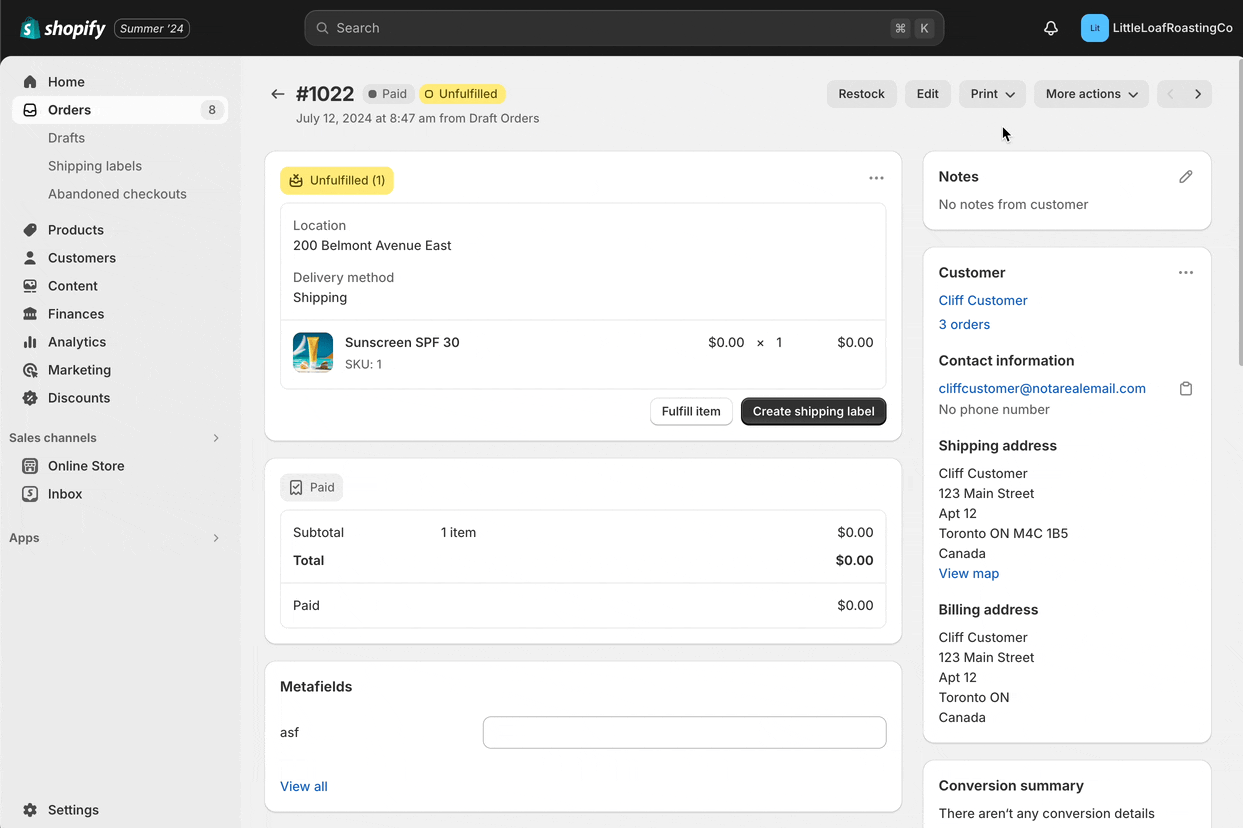
Task: Copy email with clipboard icon
Action: click(1186, 389)
